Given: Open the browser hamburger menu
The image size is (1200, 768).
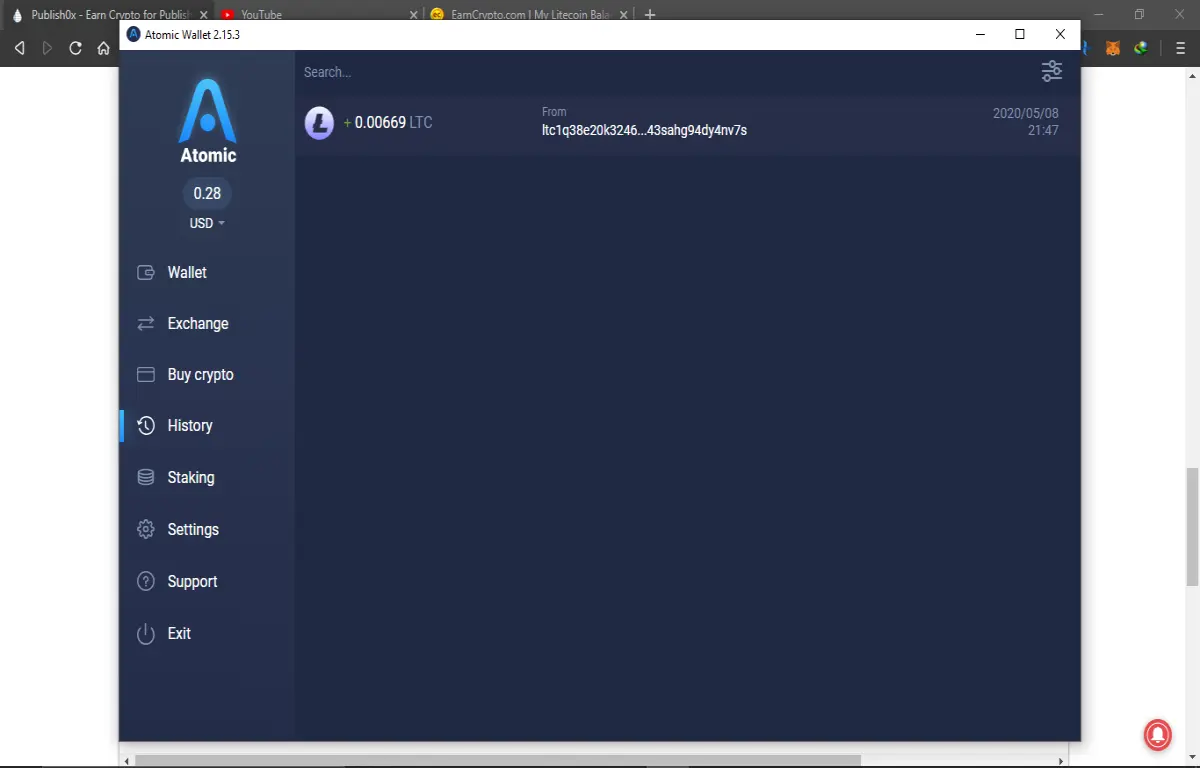Looking at the screenshot, I should click(x=1180, y=48).
